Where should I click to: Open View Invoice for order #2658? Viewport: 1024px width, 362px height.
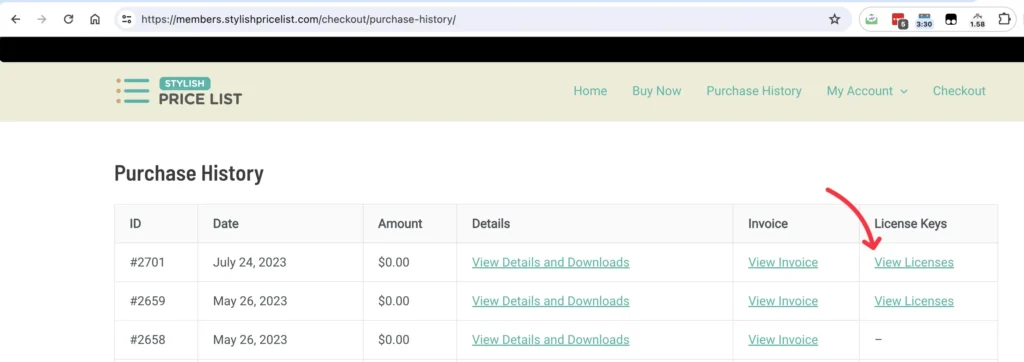point(783,340)
